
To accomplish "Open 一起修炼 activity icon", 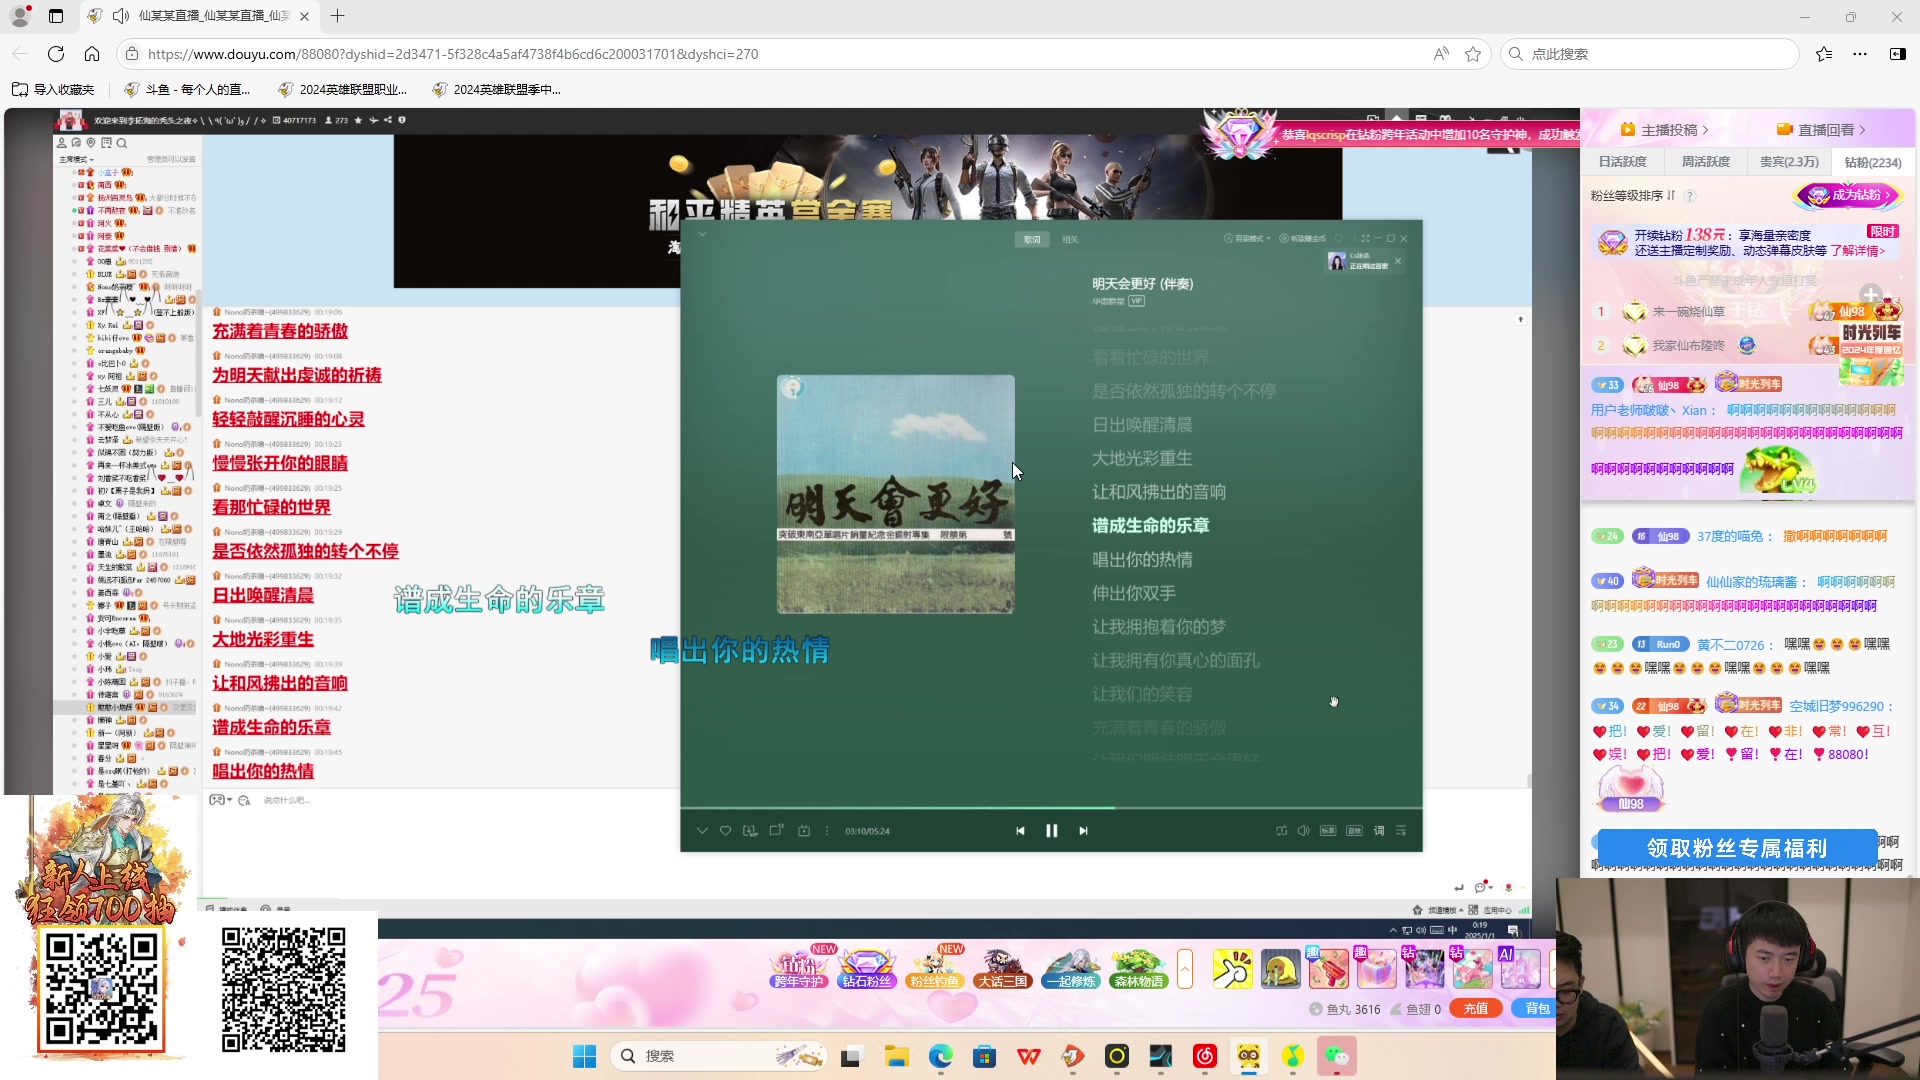I will click(x=1071, y=969).
